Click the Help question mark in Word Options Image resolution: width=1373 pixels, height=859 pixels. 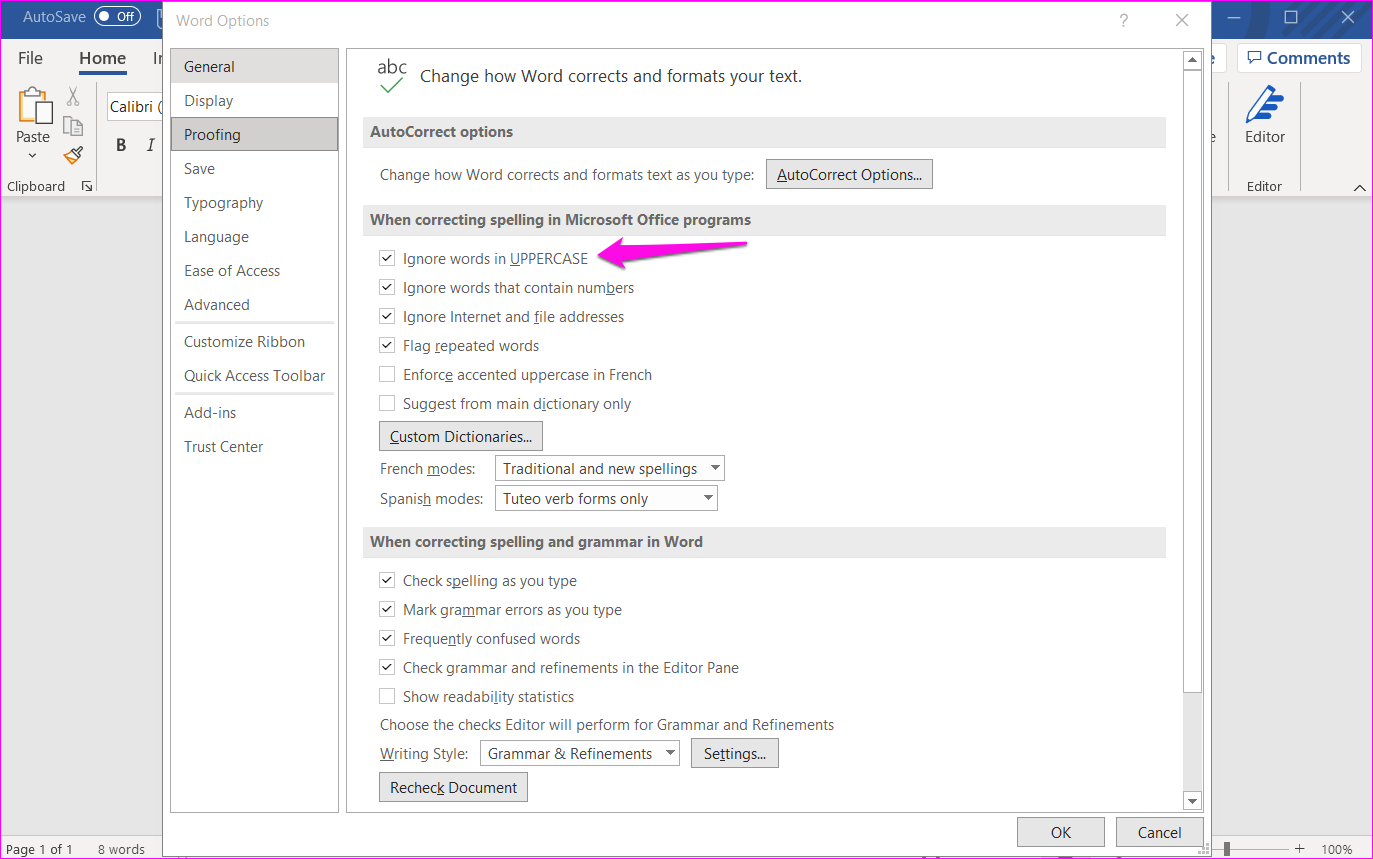tap(1124, 20)
